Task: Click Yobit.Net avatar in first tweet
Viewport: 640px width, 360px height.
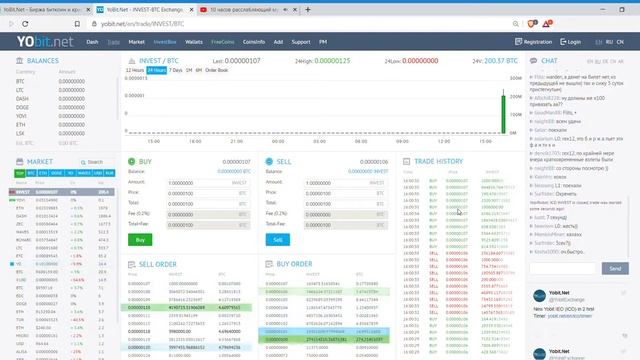Action: point(539,296)
